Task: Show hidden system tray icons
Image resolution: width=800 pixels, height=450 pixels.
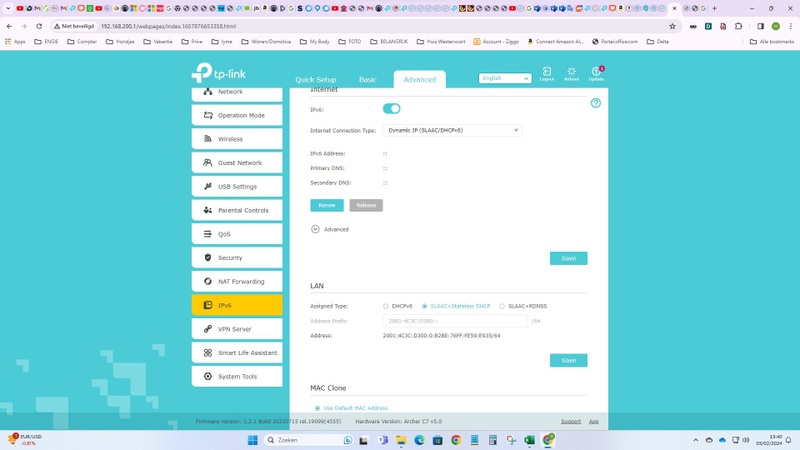Action: (695, 440)
